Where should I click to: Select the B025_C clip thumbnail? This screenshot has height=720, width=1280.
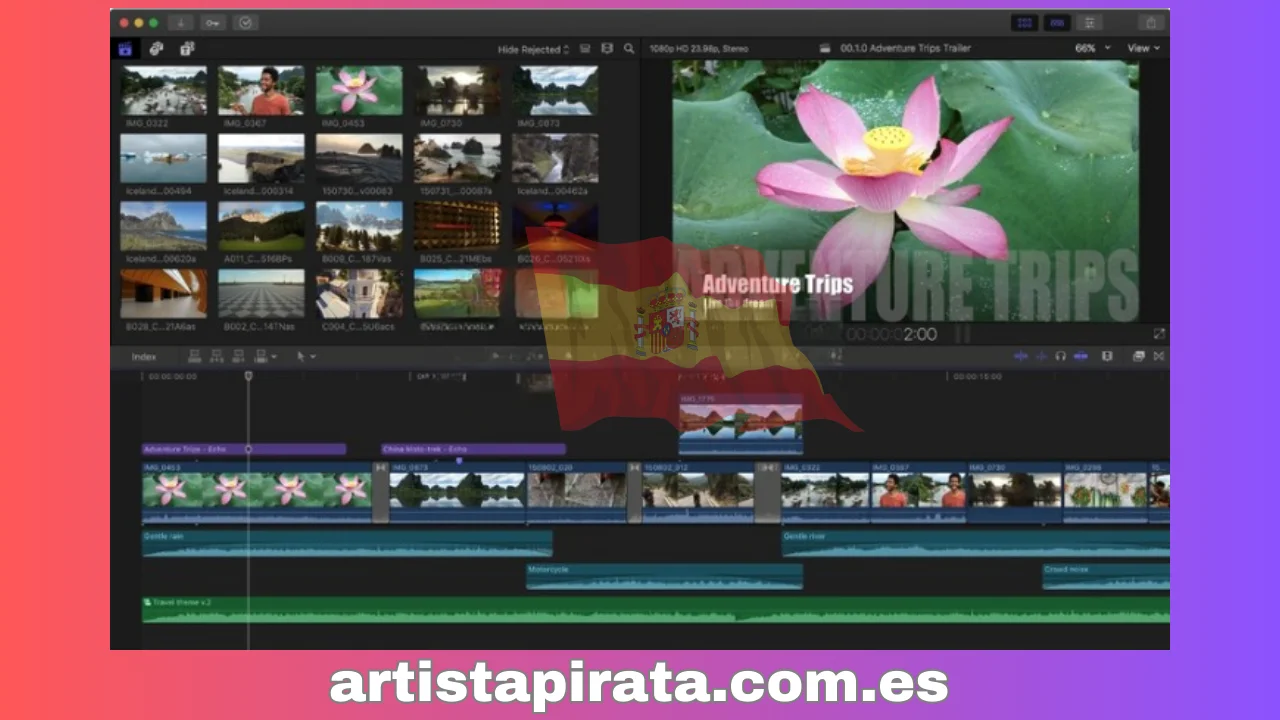pyautogui.click(x=459, y=226)
